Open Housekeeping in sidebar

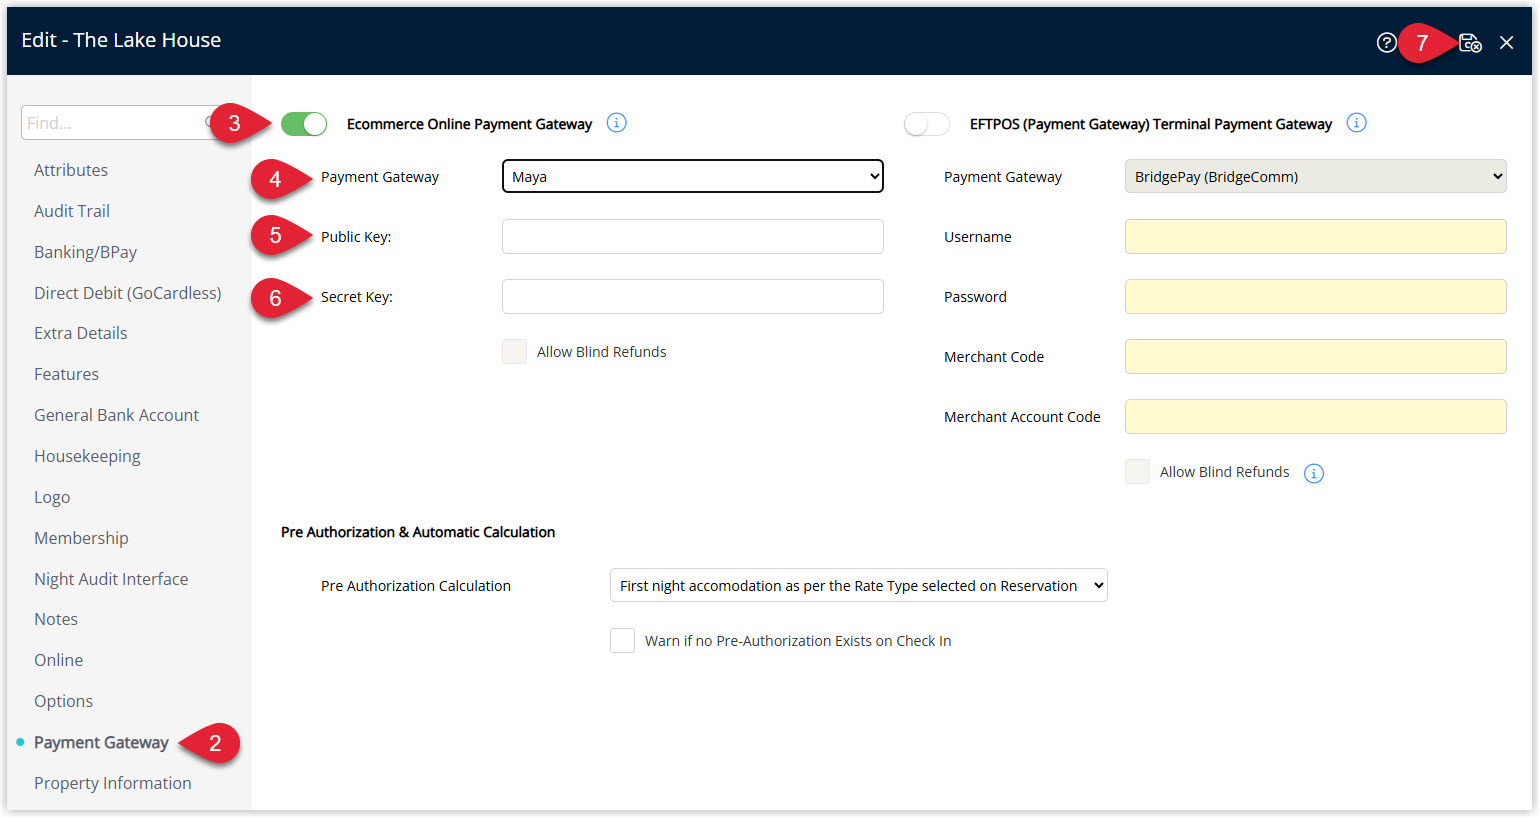click(x=87, y=456)
